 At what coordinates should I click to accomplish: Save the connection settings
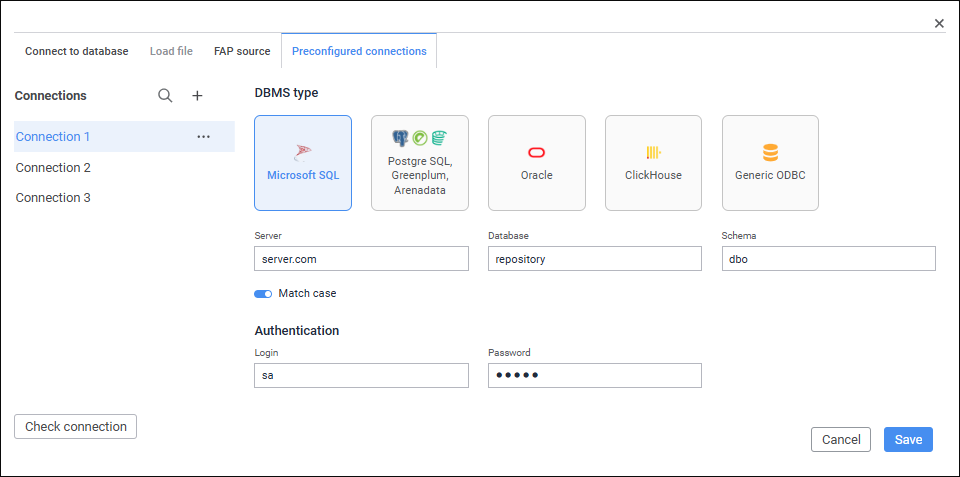(x=909, y=440)
